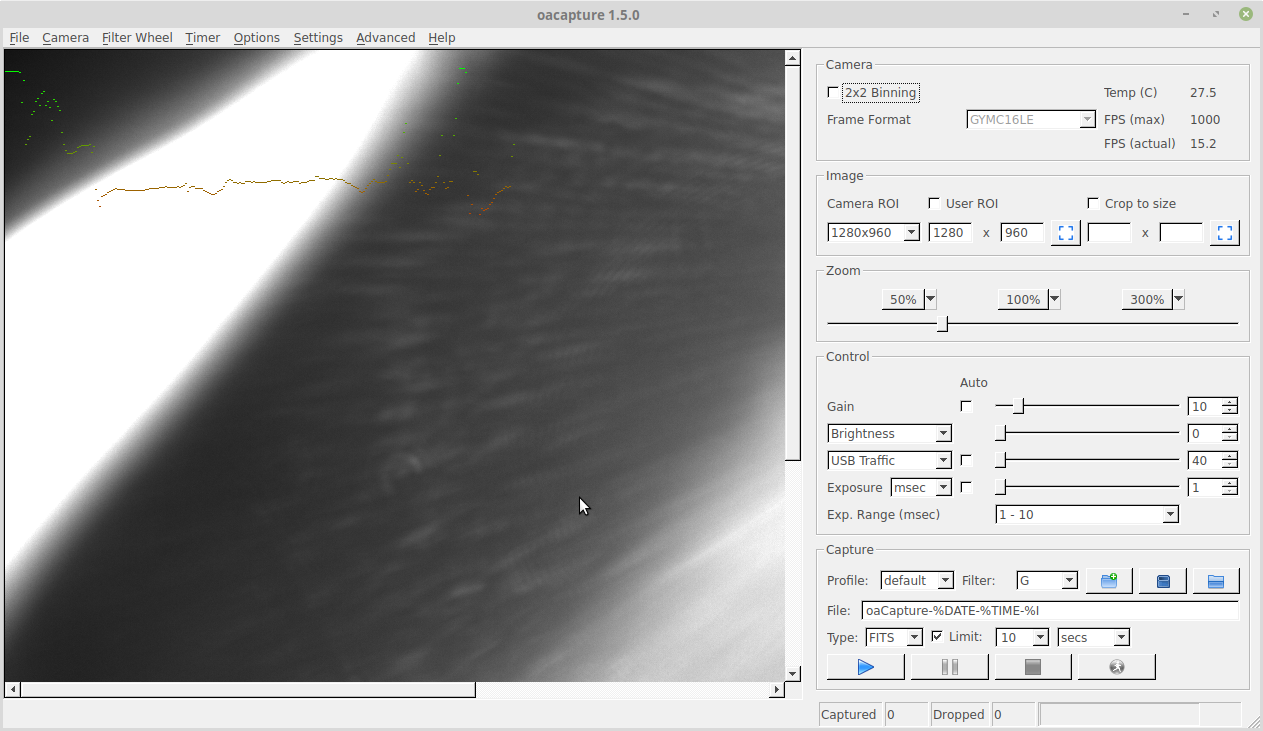Open the Filter G dropdown
Viewport: 1263px width, 731px height.
coord(1047,581)
